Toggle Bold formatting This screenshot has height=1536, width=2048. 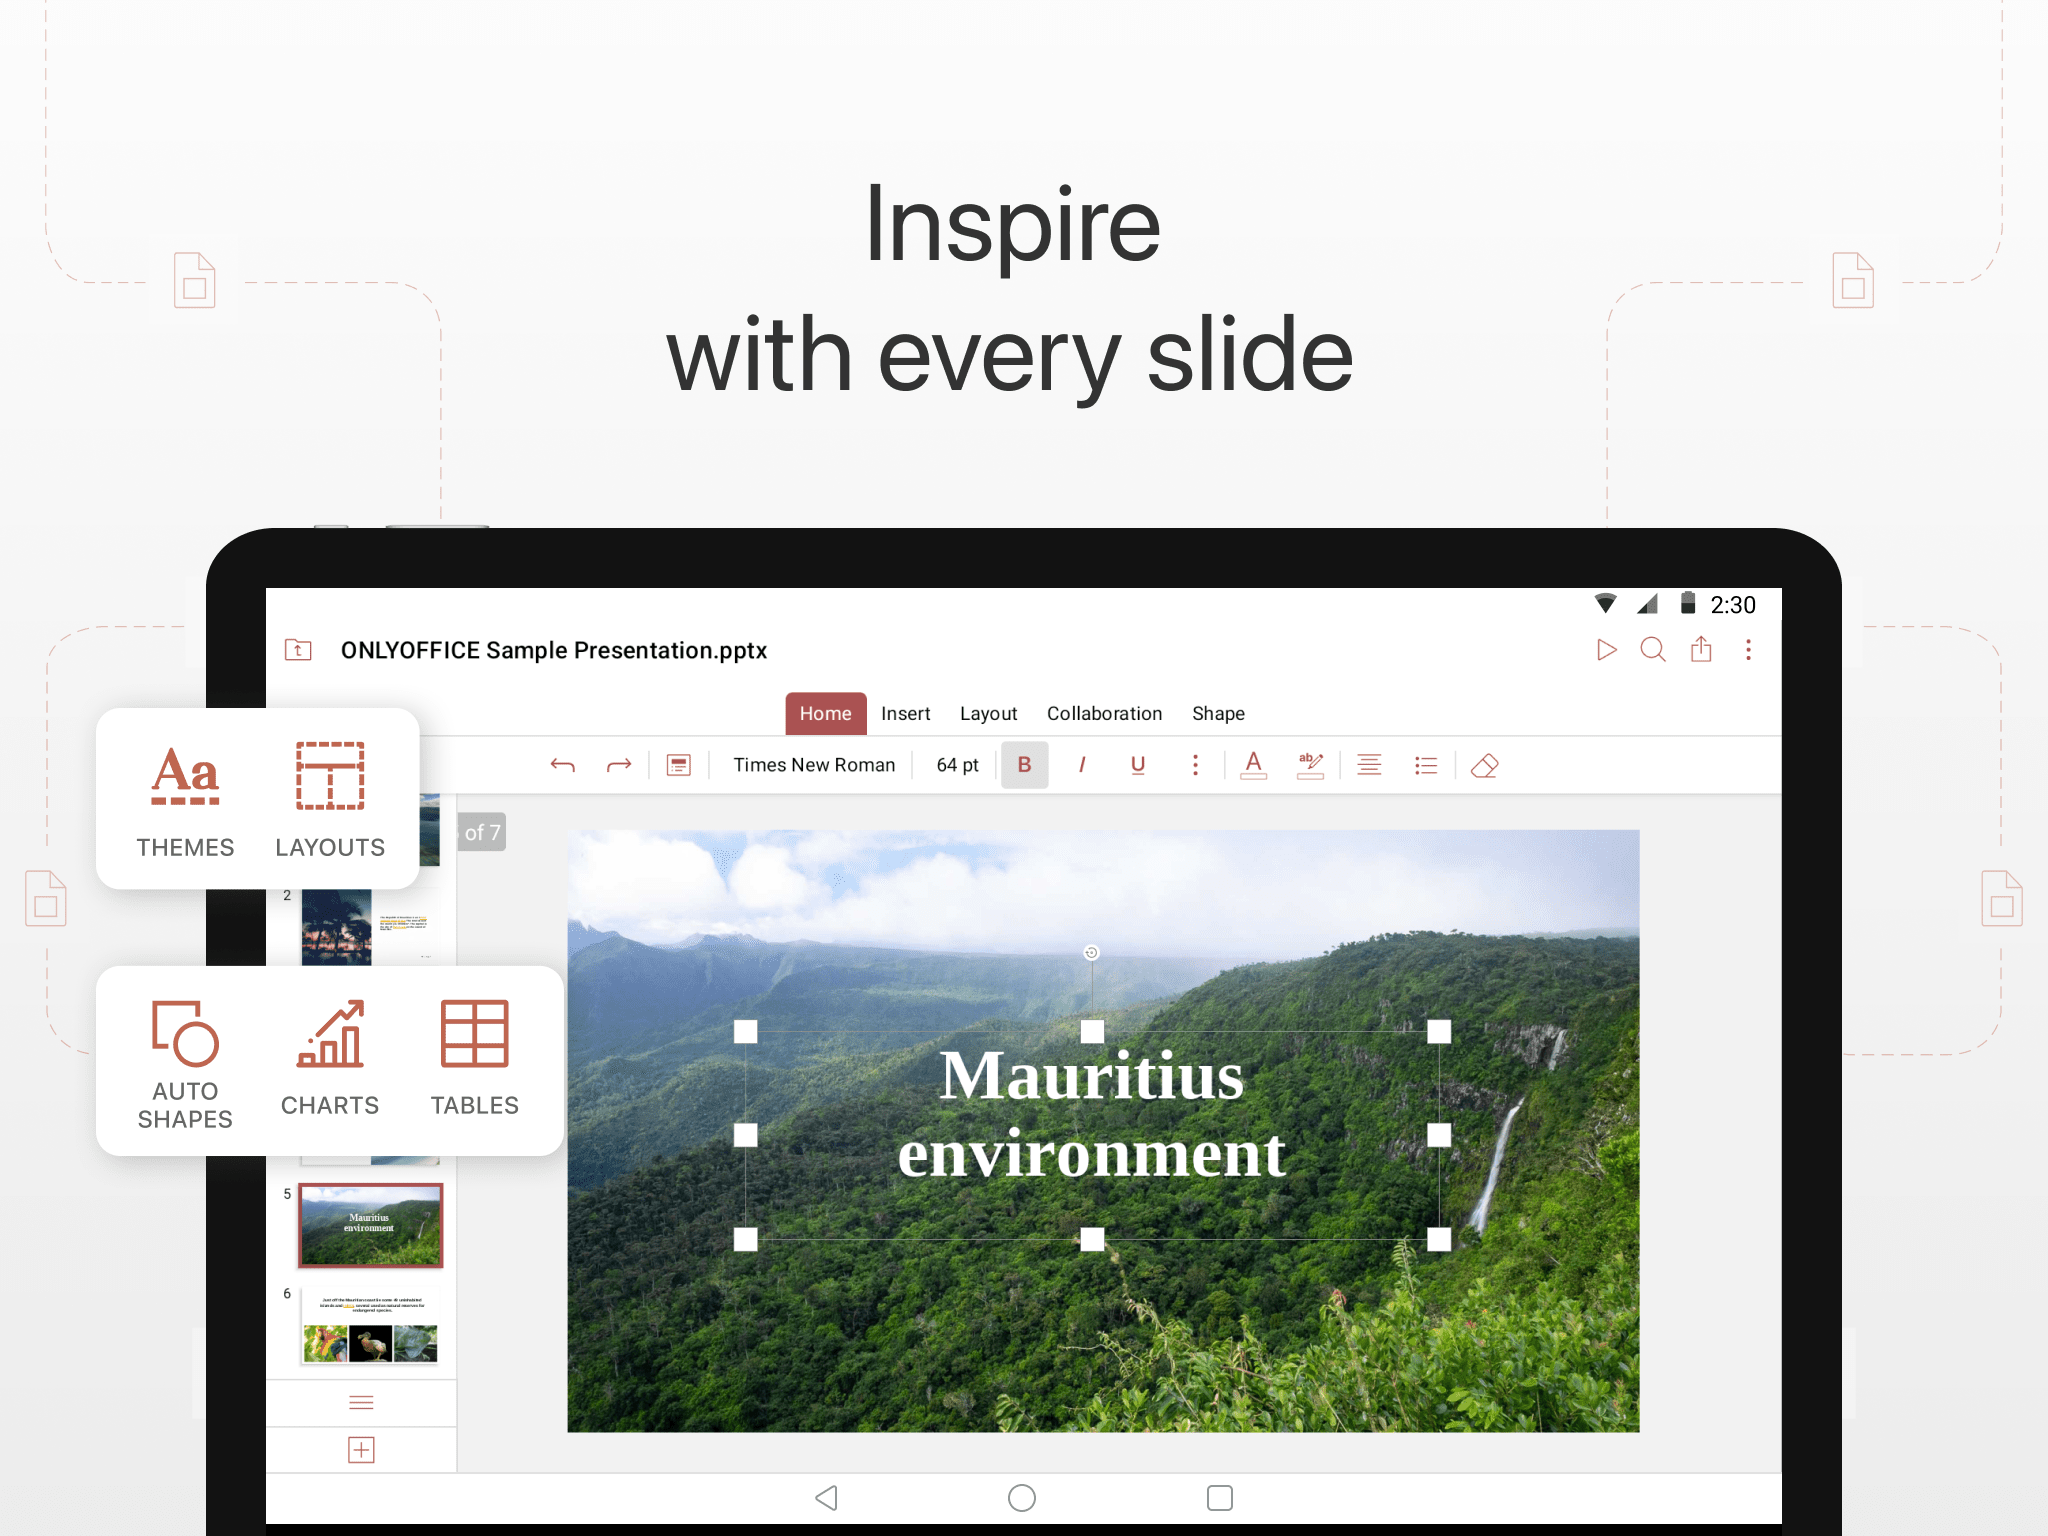click(x=1024, y=765)
